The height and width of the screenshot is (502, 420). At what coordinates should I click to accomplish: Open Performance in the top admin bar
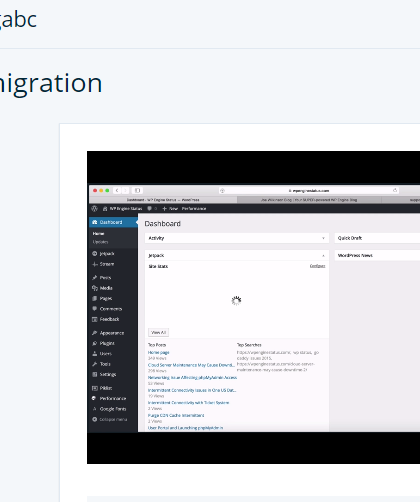[x=194, y=209]
